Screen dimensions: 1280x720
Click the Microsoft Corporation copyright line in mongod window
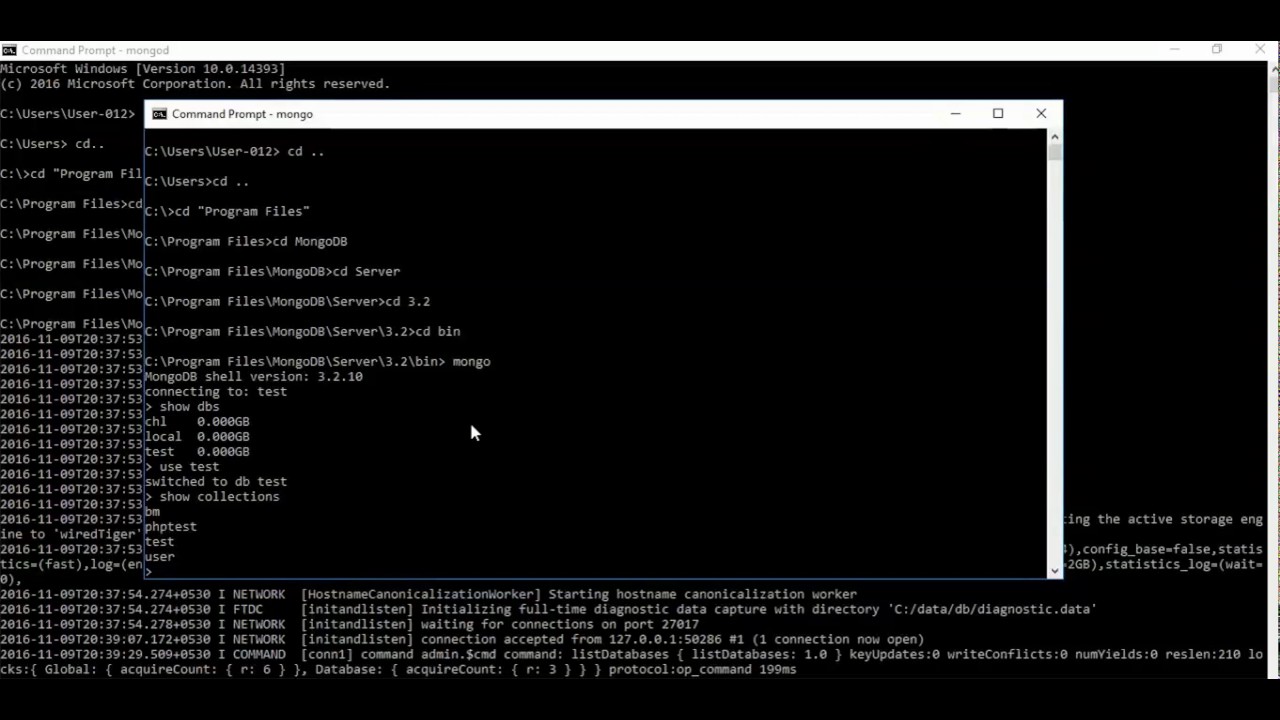pyautogui.click(x=195, y=84)
